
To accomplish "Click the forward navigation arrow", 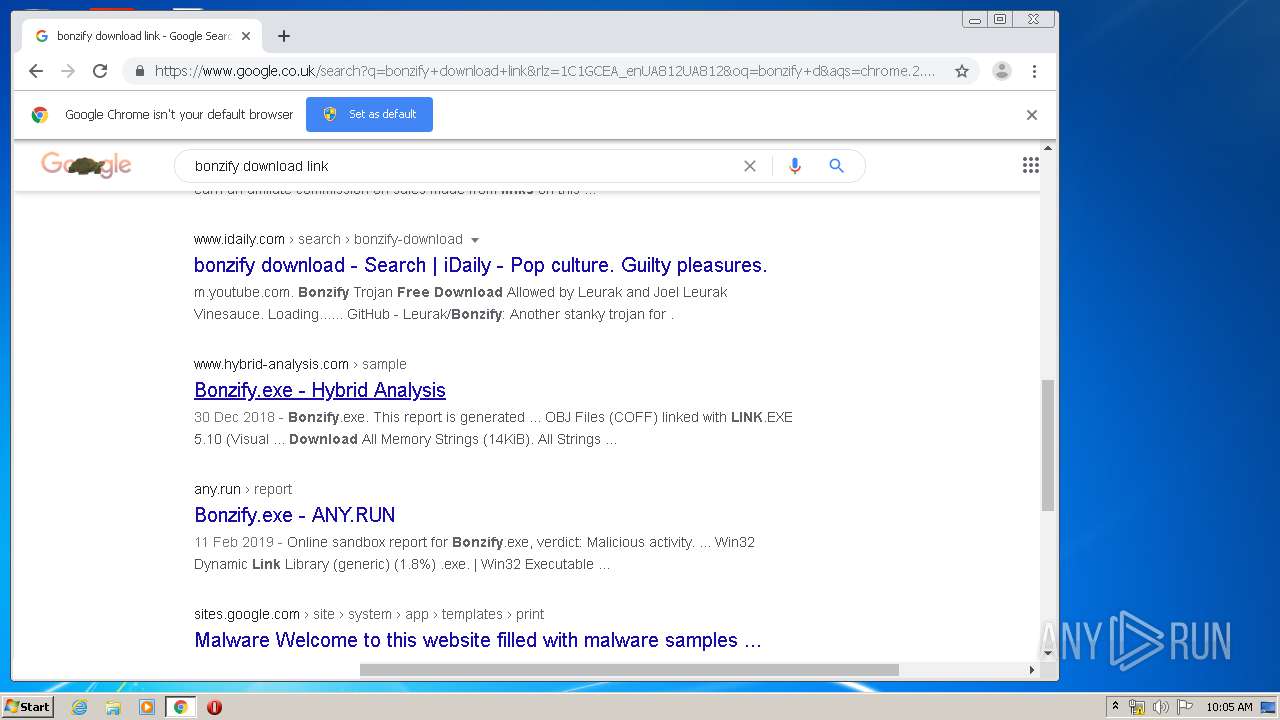I will pyautogui.click(x=68, y=71).
